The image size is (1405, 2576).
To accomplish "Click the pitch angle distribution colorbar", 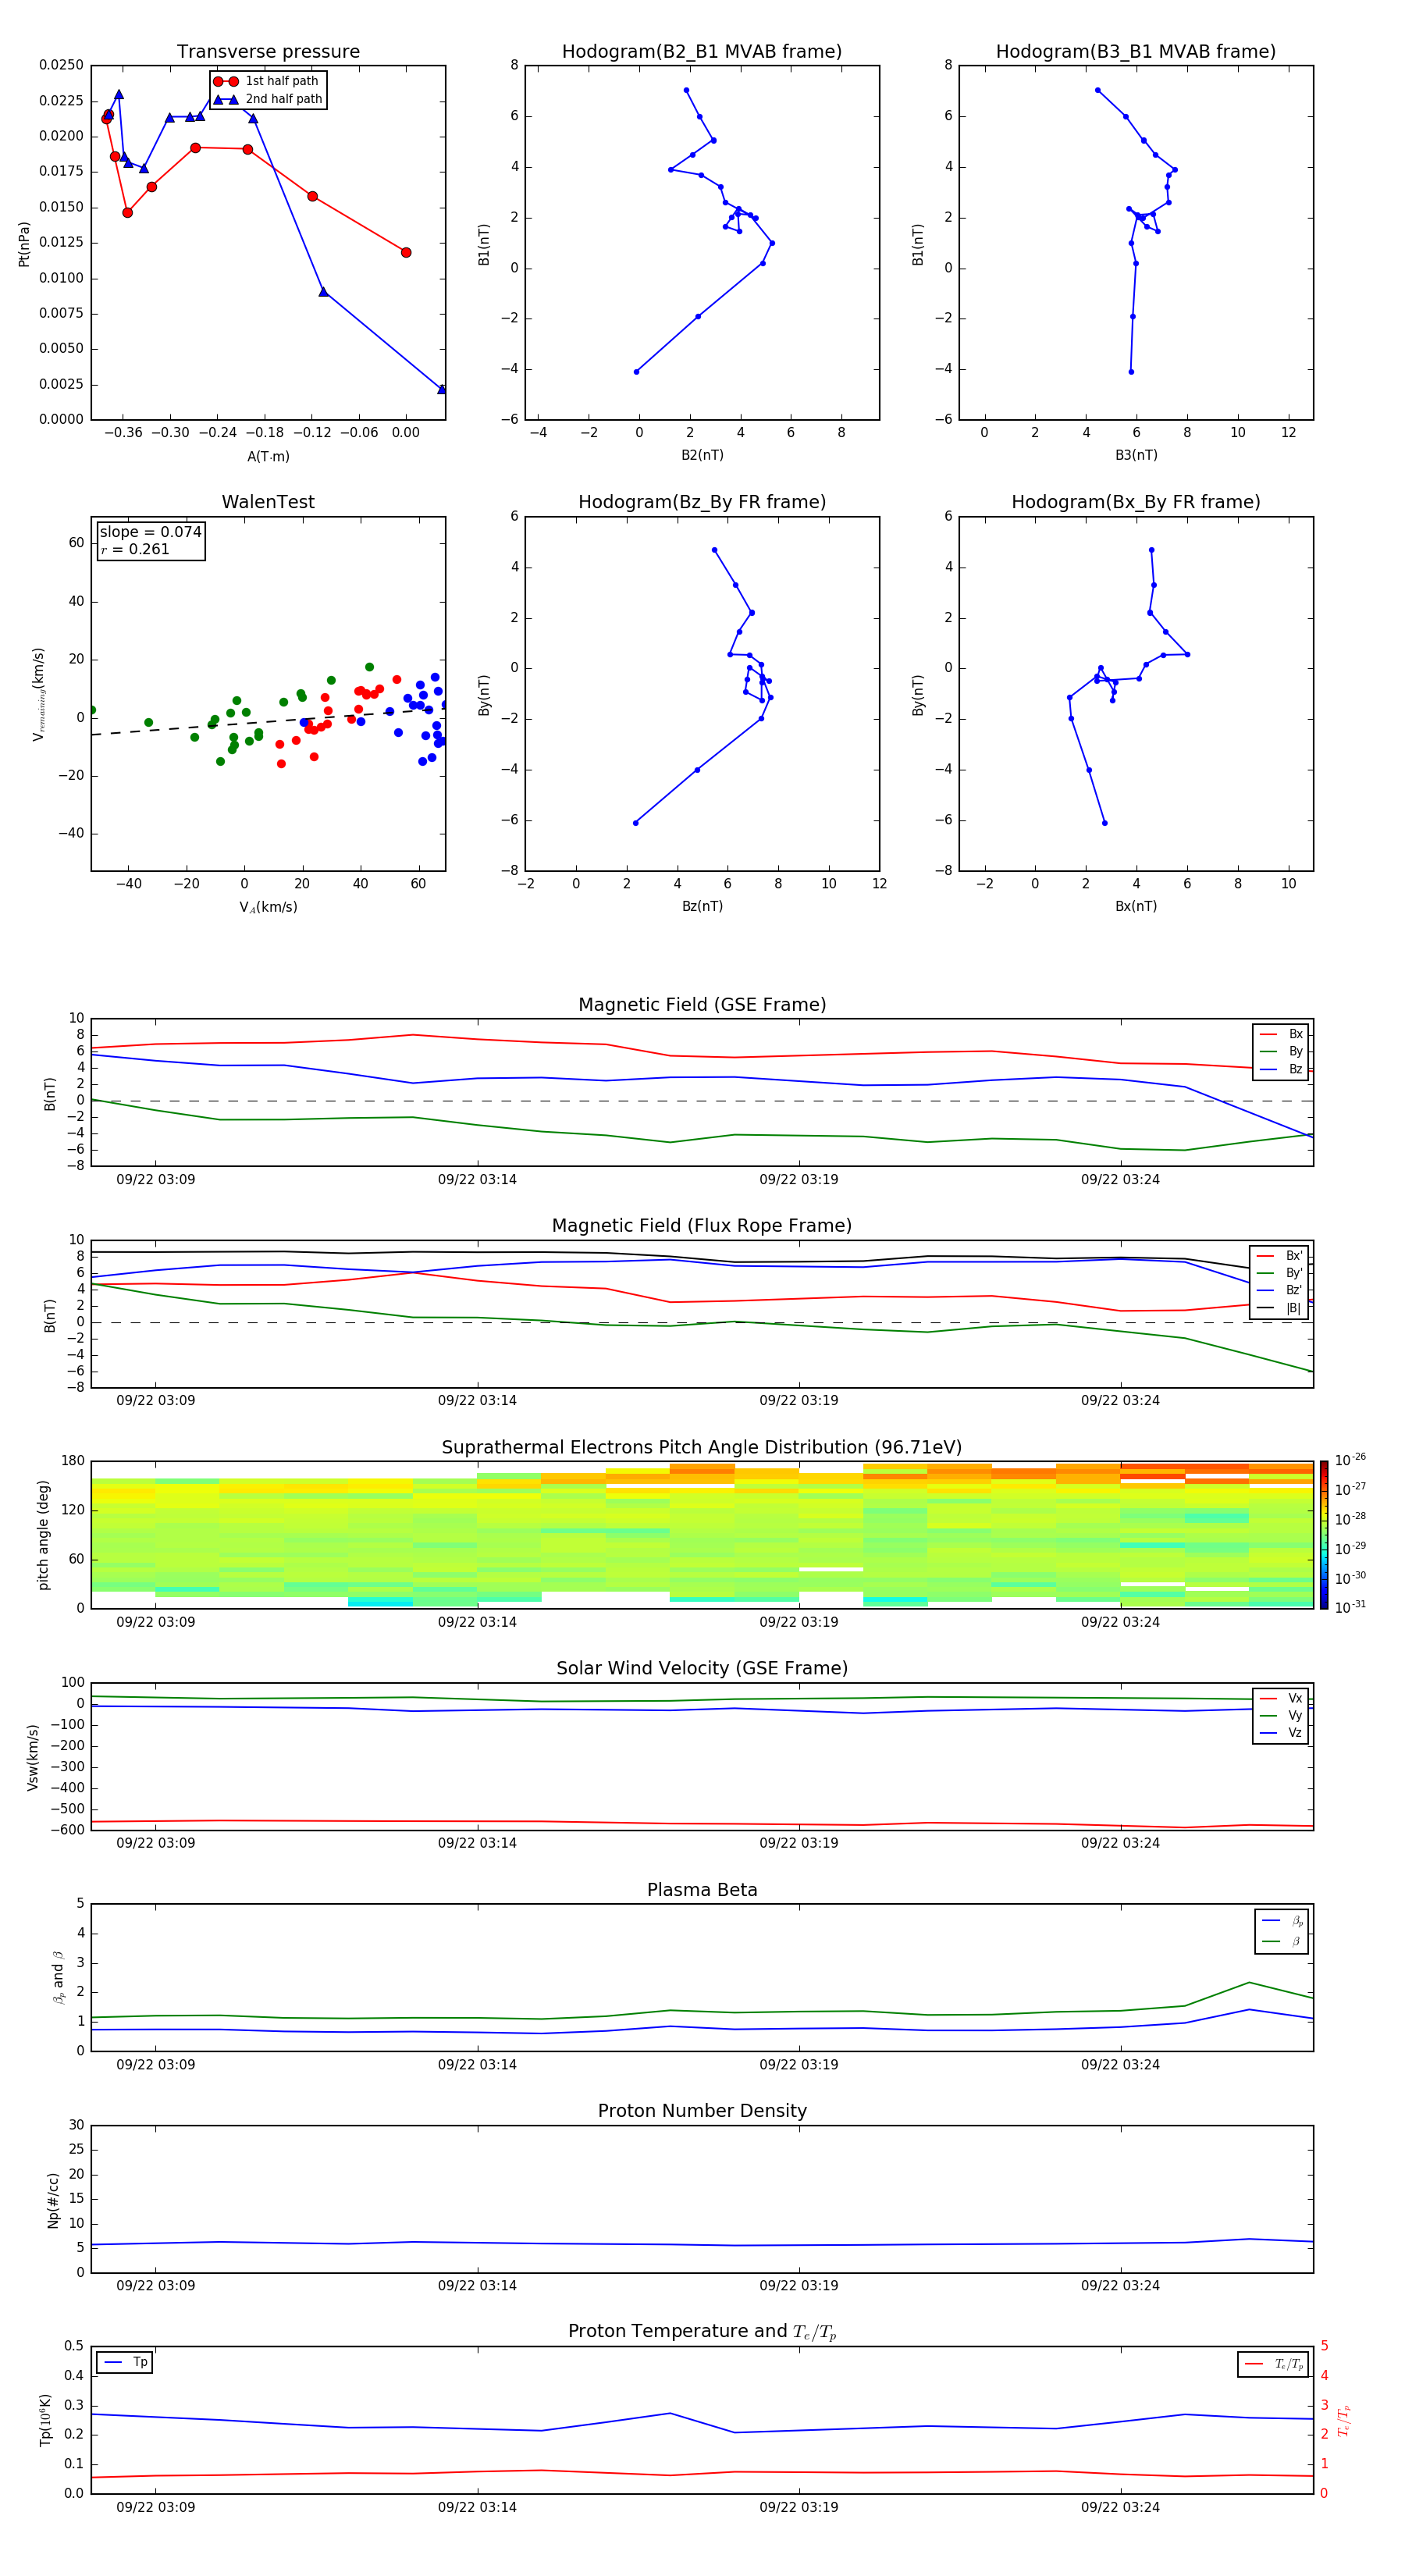I will coord(1324,1535).
